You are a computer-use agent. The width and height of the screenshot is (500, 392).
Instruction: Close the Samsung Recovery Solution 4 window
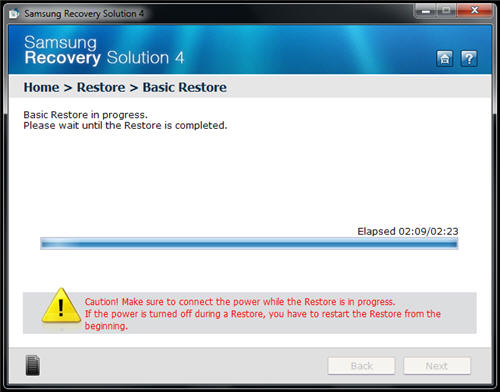point(475,11)
